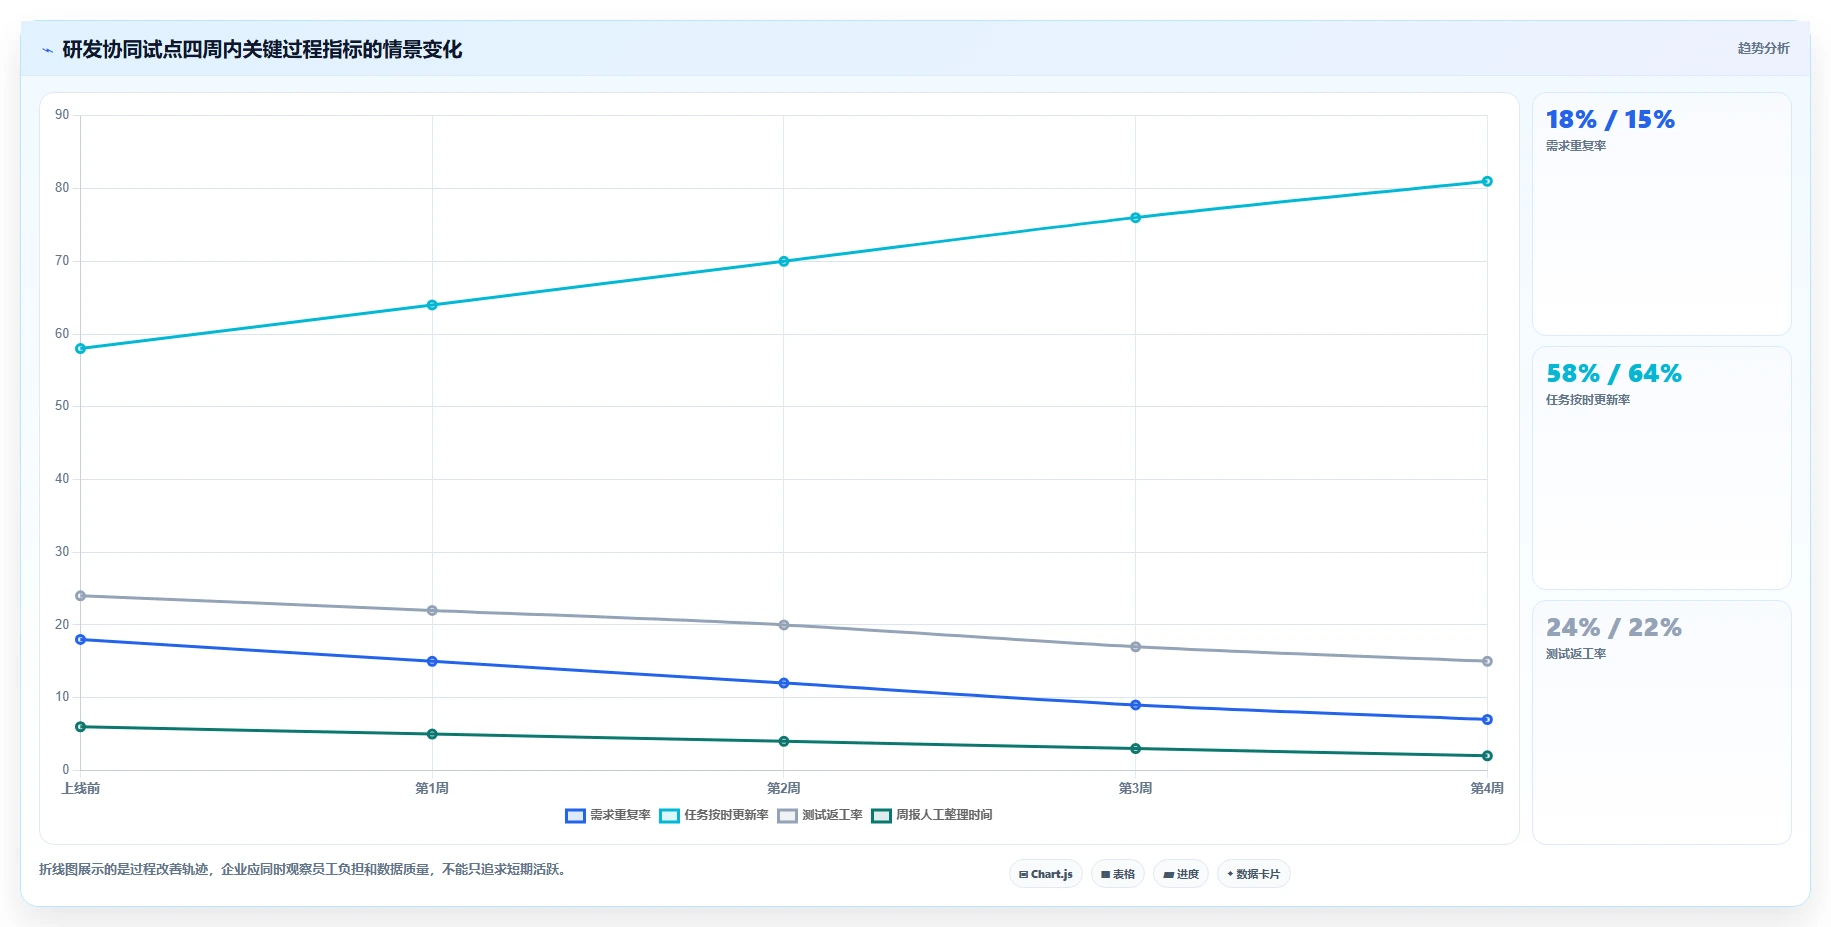The image size is (1831, 927).
Task: Click the 进度 tag pill
Action: (x=1181, y=874)
